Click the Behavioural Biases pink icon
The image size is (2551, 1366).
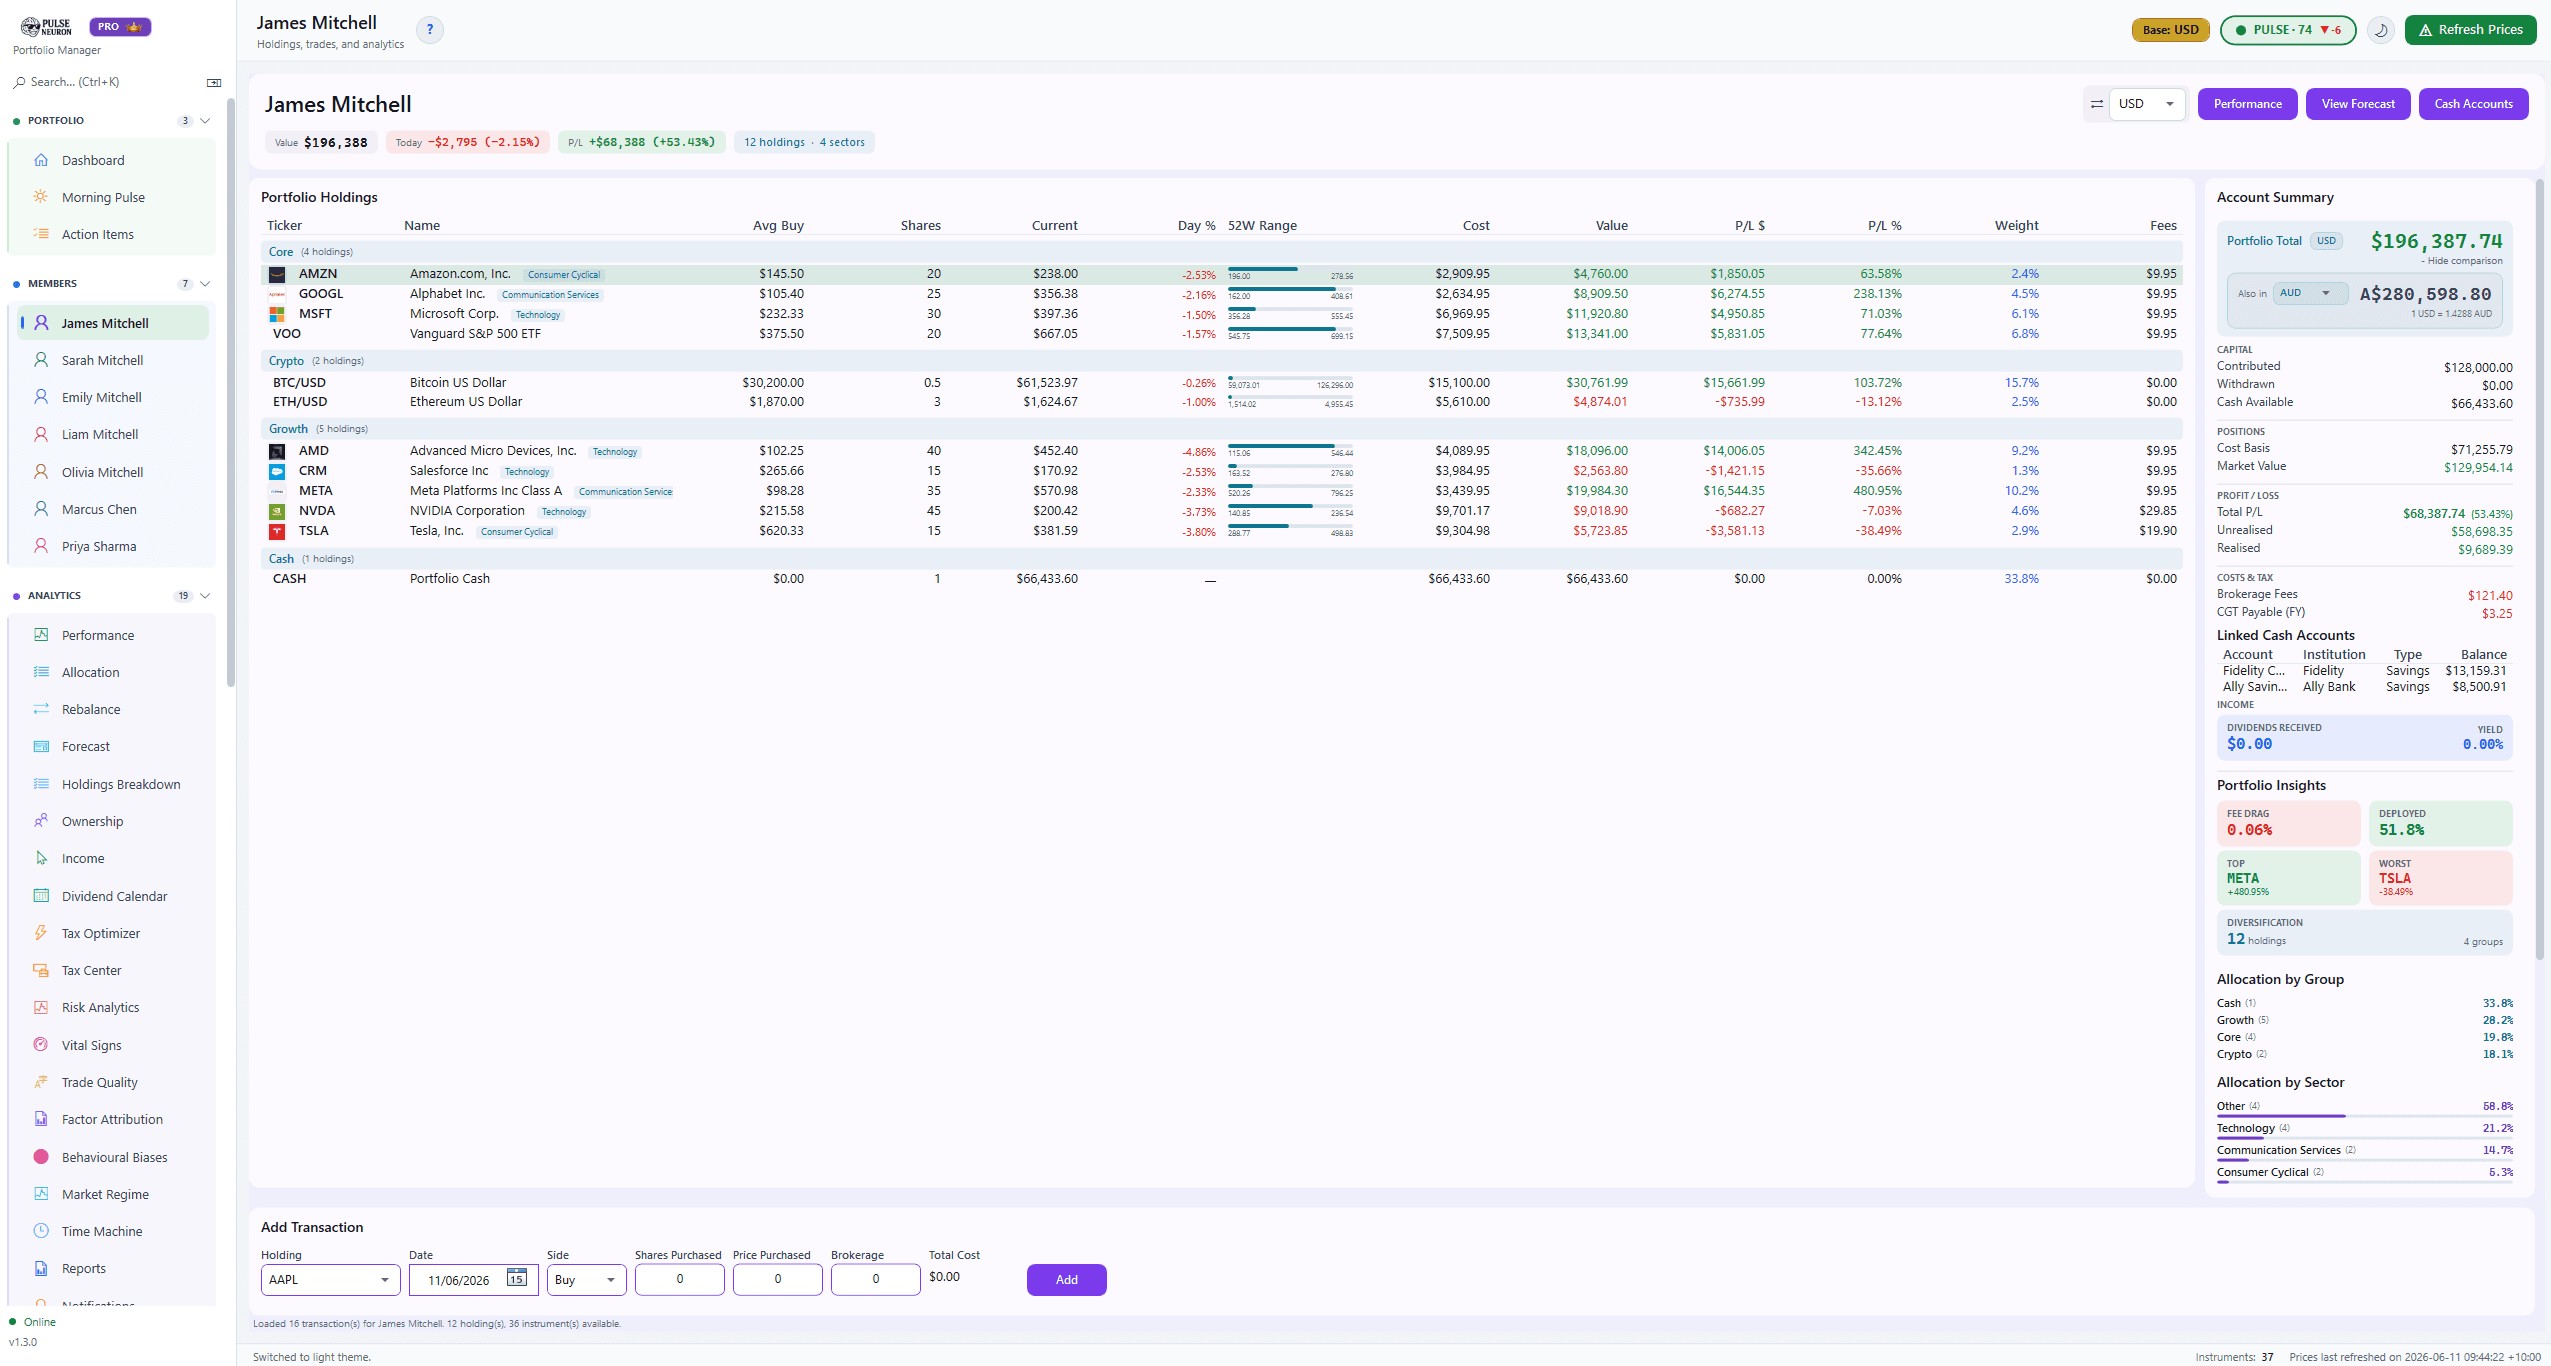click(x=41, y=1157)
